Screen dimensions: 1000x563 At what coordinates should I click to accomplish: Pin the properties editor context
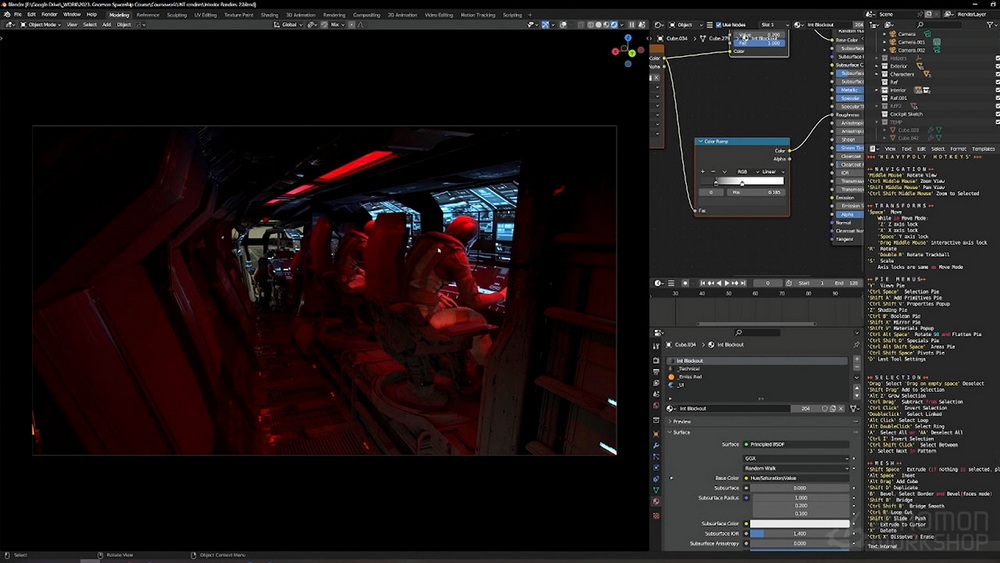coord(857,345)
